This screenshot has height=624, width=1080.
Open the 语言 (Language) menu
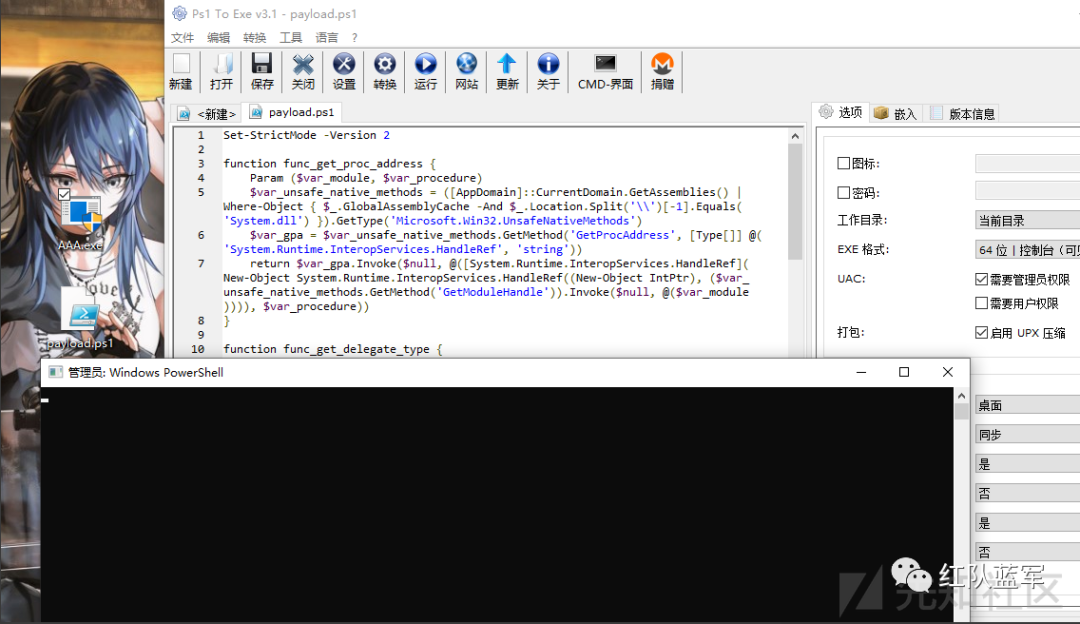326,38
